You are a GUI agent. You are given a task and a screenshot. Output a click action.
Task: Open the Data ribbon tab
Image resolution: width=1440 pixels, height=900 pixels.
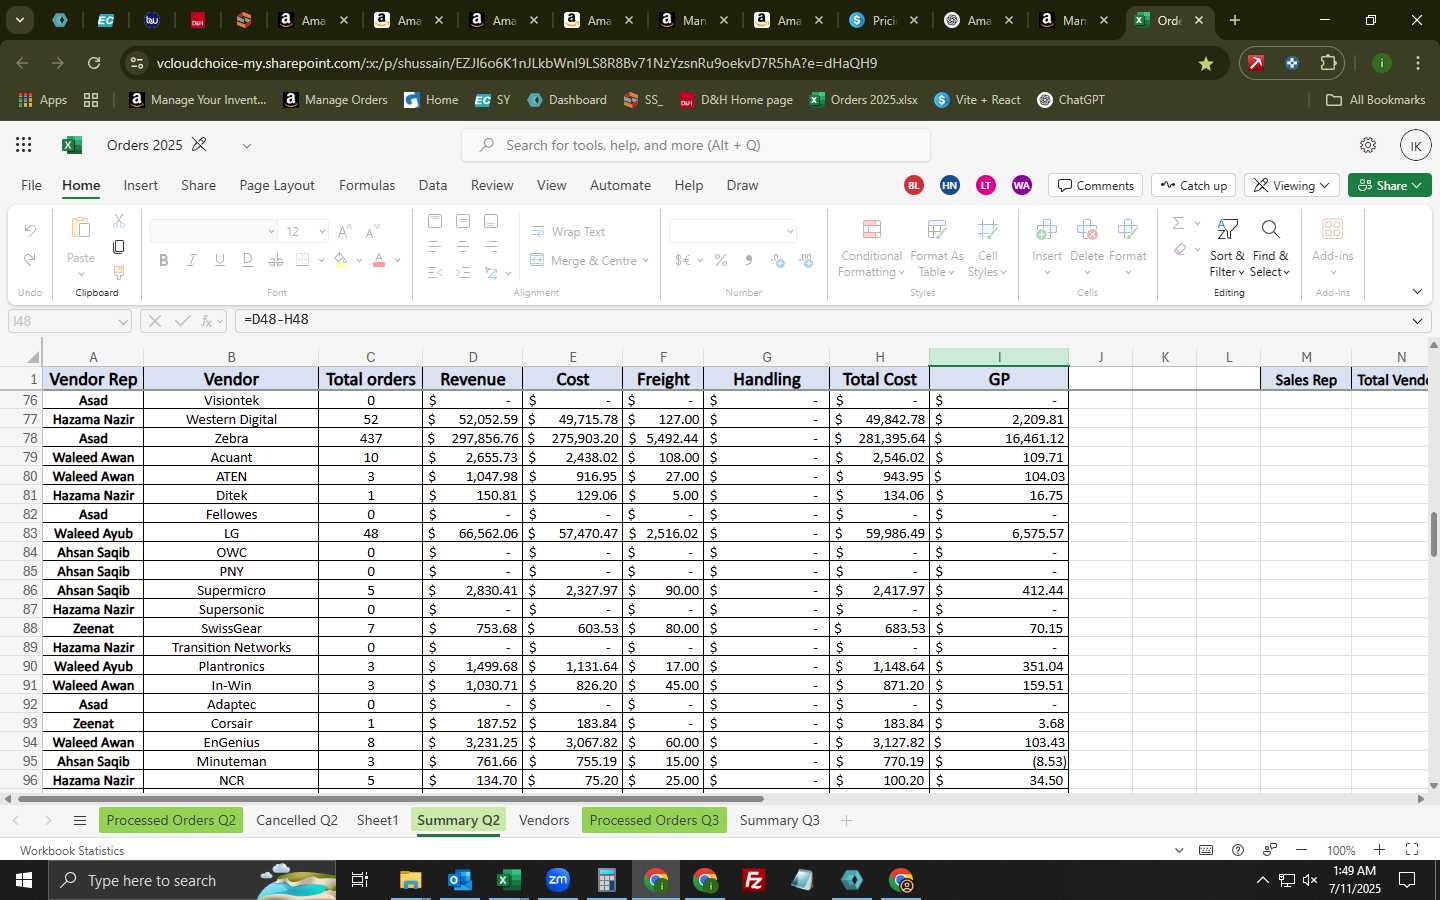(433, 185)
